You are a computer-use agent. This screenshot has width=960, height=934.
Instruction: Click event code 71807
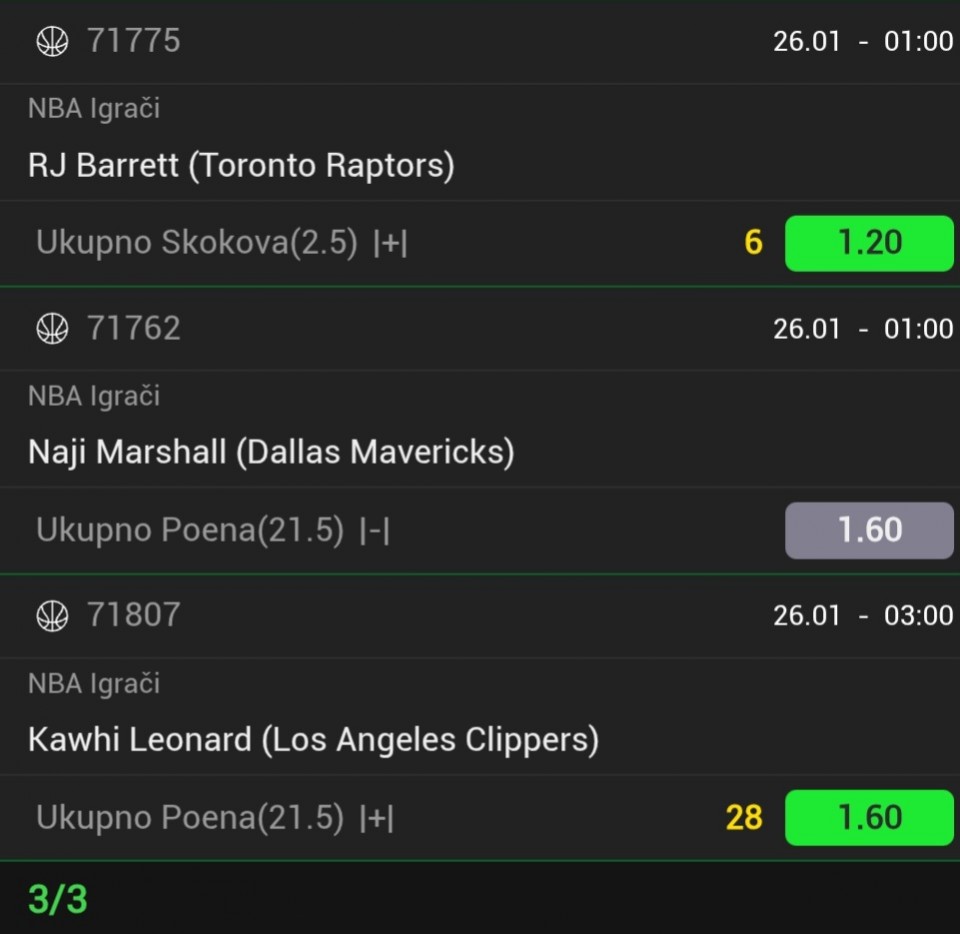tap(134, 615)
